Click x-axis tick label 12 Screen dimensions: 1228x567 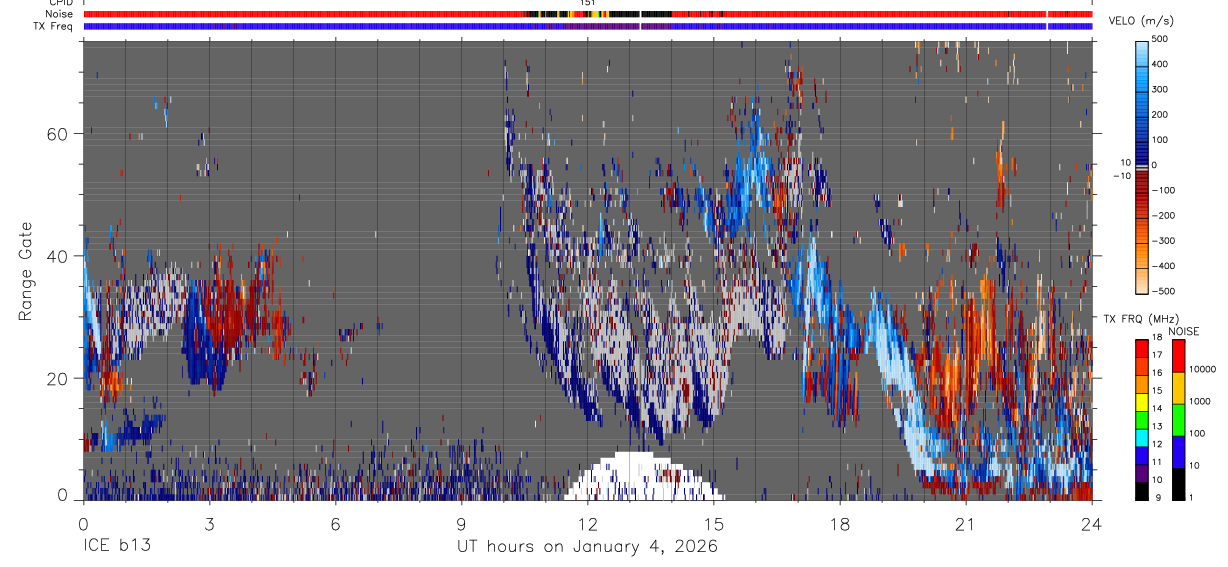click(x=588, y=523)
